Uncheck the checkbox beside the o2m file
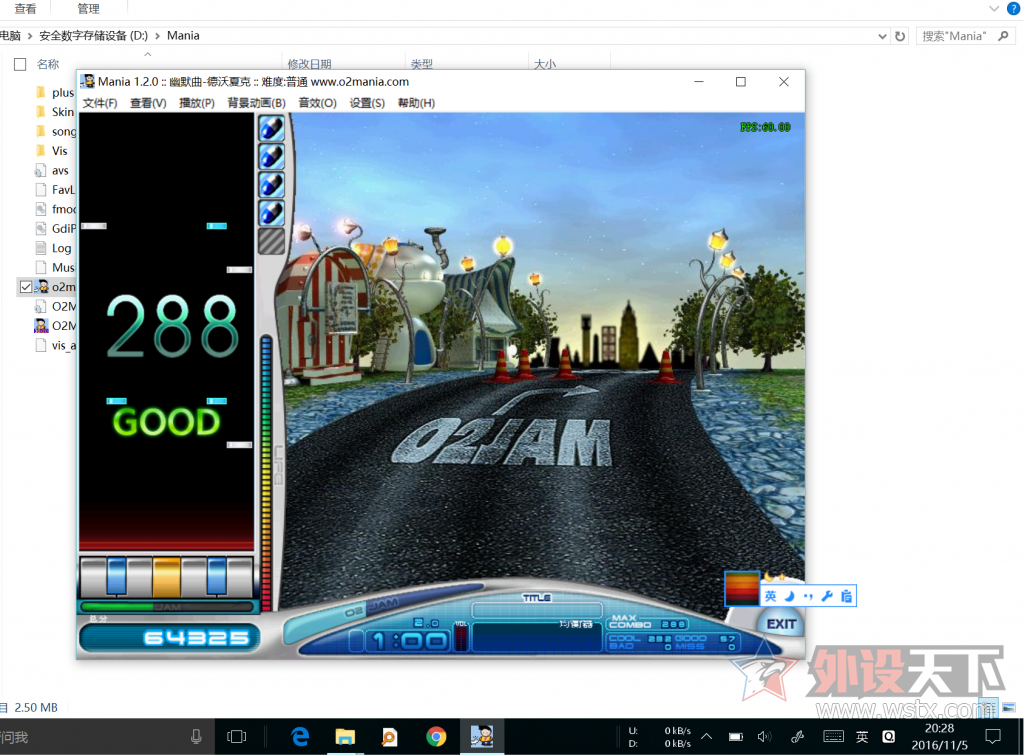 [25, 287]
